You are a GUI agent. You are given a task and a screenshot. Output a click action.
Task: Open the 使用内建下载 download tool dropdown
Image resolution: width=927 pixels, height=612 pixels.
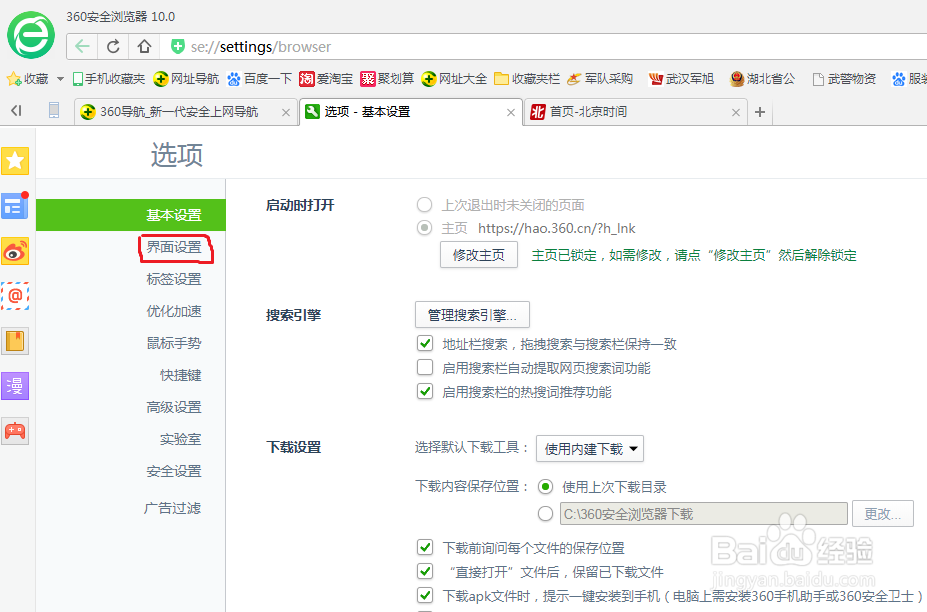(590, 448)
